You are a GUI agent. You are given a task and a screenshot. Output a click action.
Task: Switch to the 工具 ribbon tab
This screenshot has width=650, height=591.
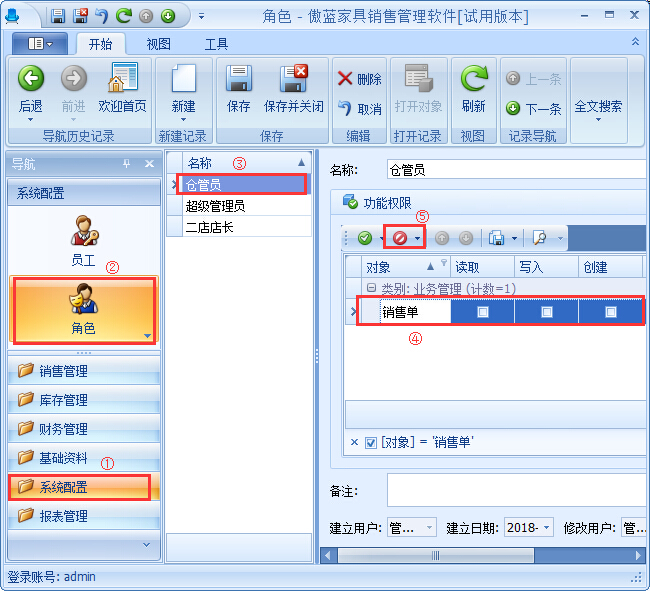point(216,44)
